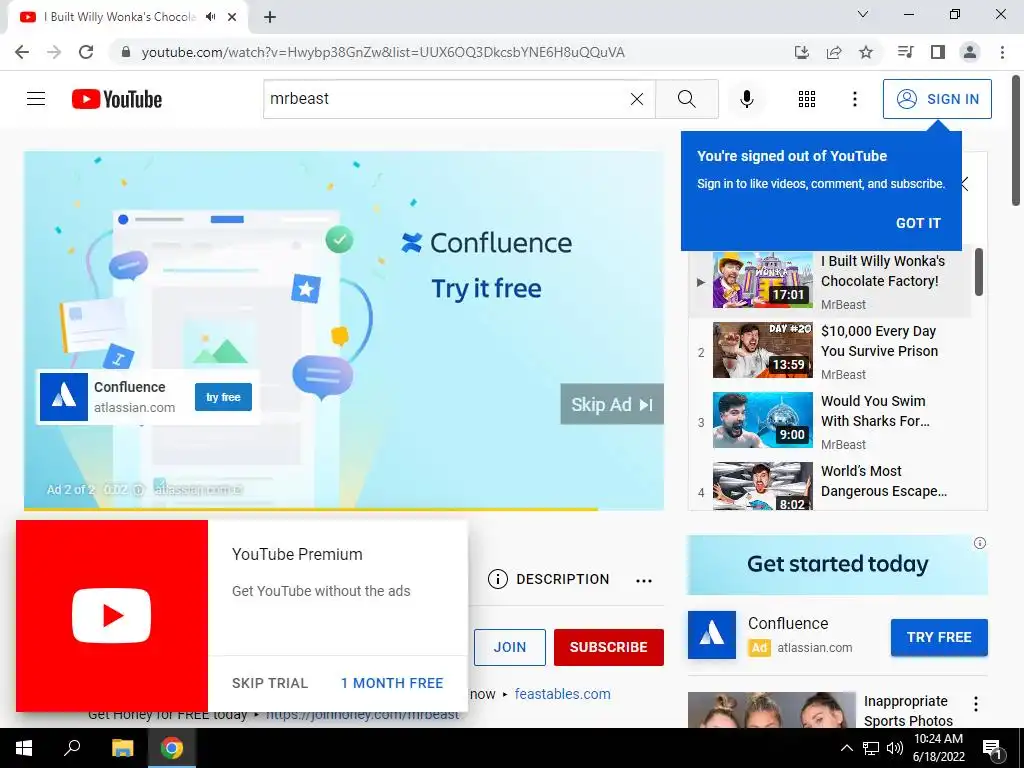This screenshot has width=1024, height=768.
Task: Click the JOIN channel button
Action: click(509, 647)
